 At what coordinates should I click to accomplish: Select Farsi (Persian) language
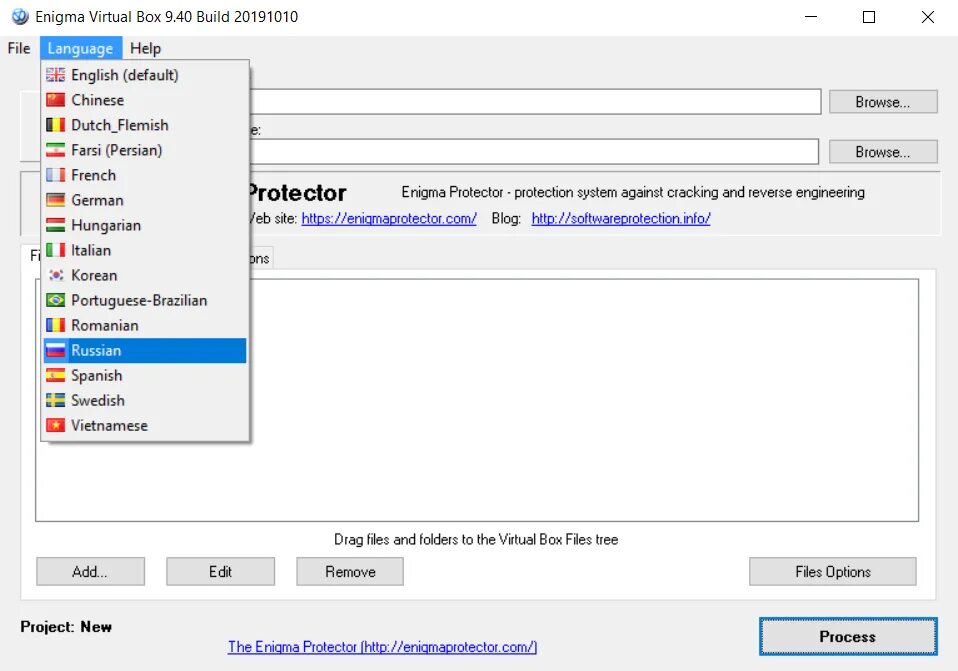[145, 150]
